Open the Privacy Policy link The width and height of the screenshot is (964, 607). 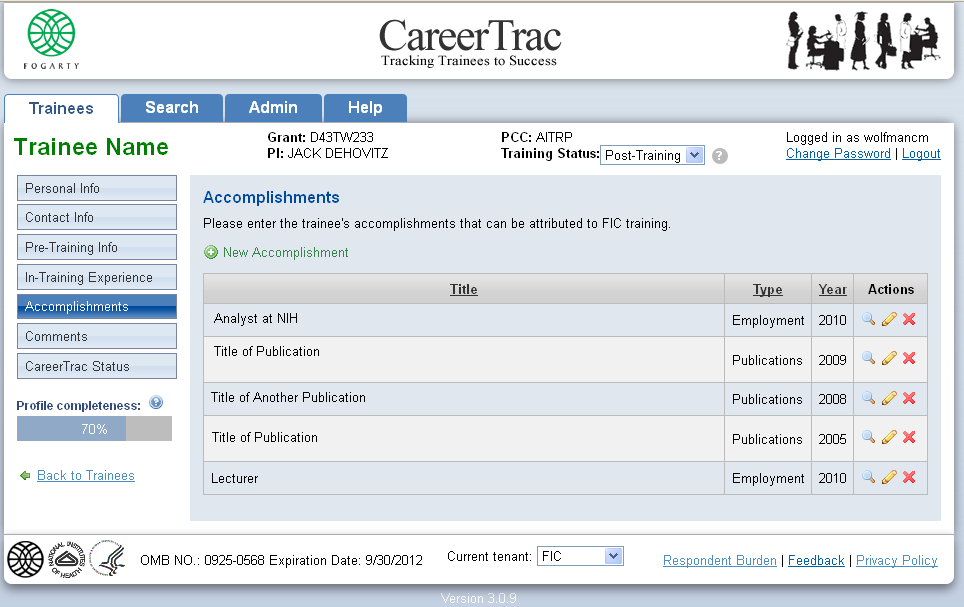896,560
